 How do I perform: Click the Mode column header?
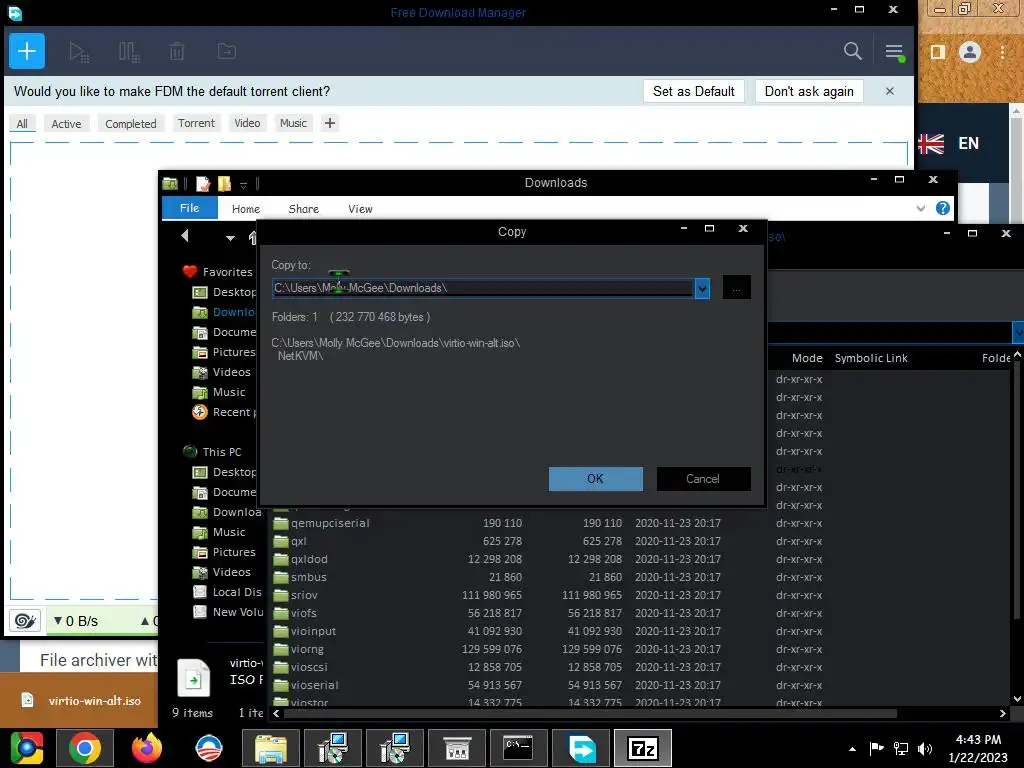tap(807, 358)
